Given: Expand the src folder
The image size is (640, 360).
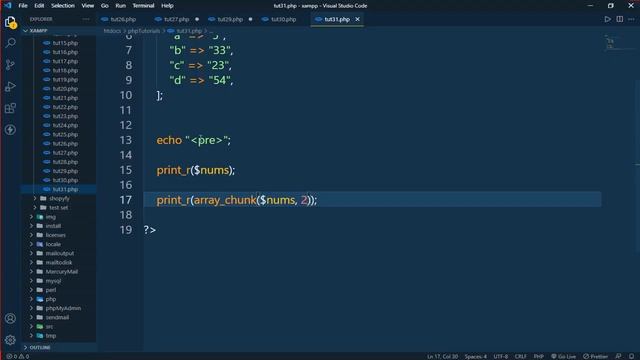Looking at the screenshot, I should tap(49, 327).
